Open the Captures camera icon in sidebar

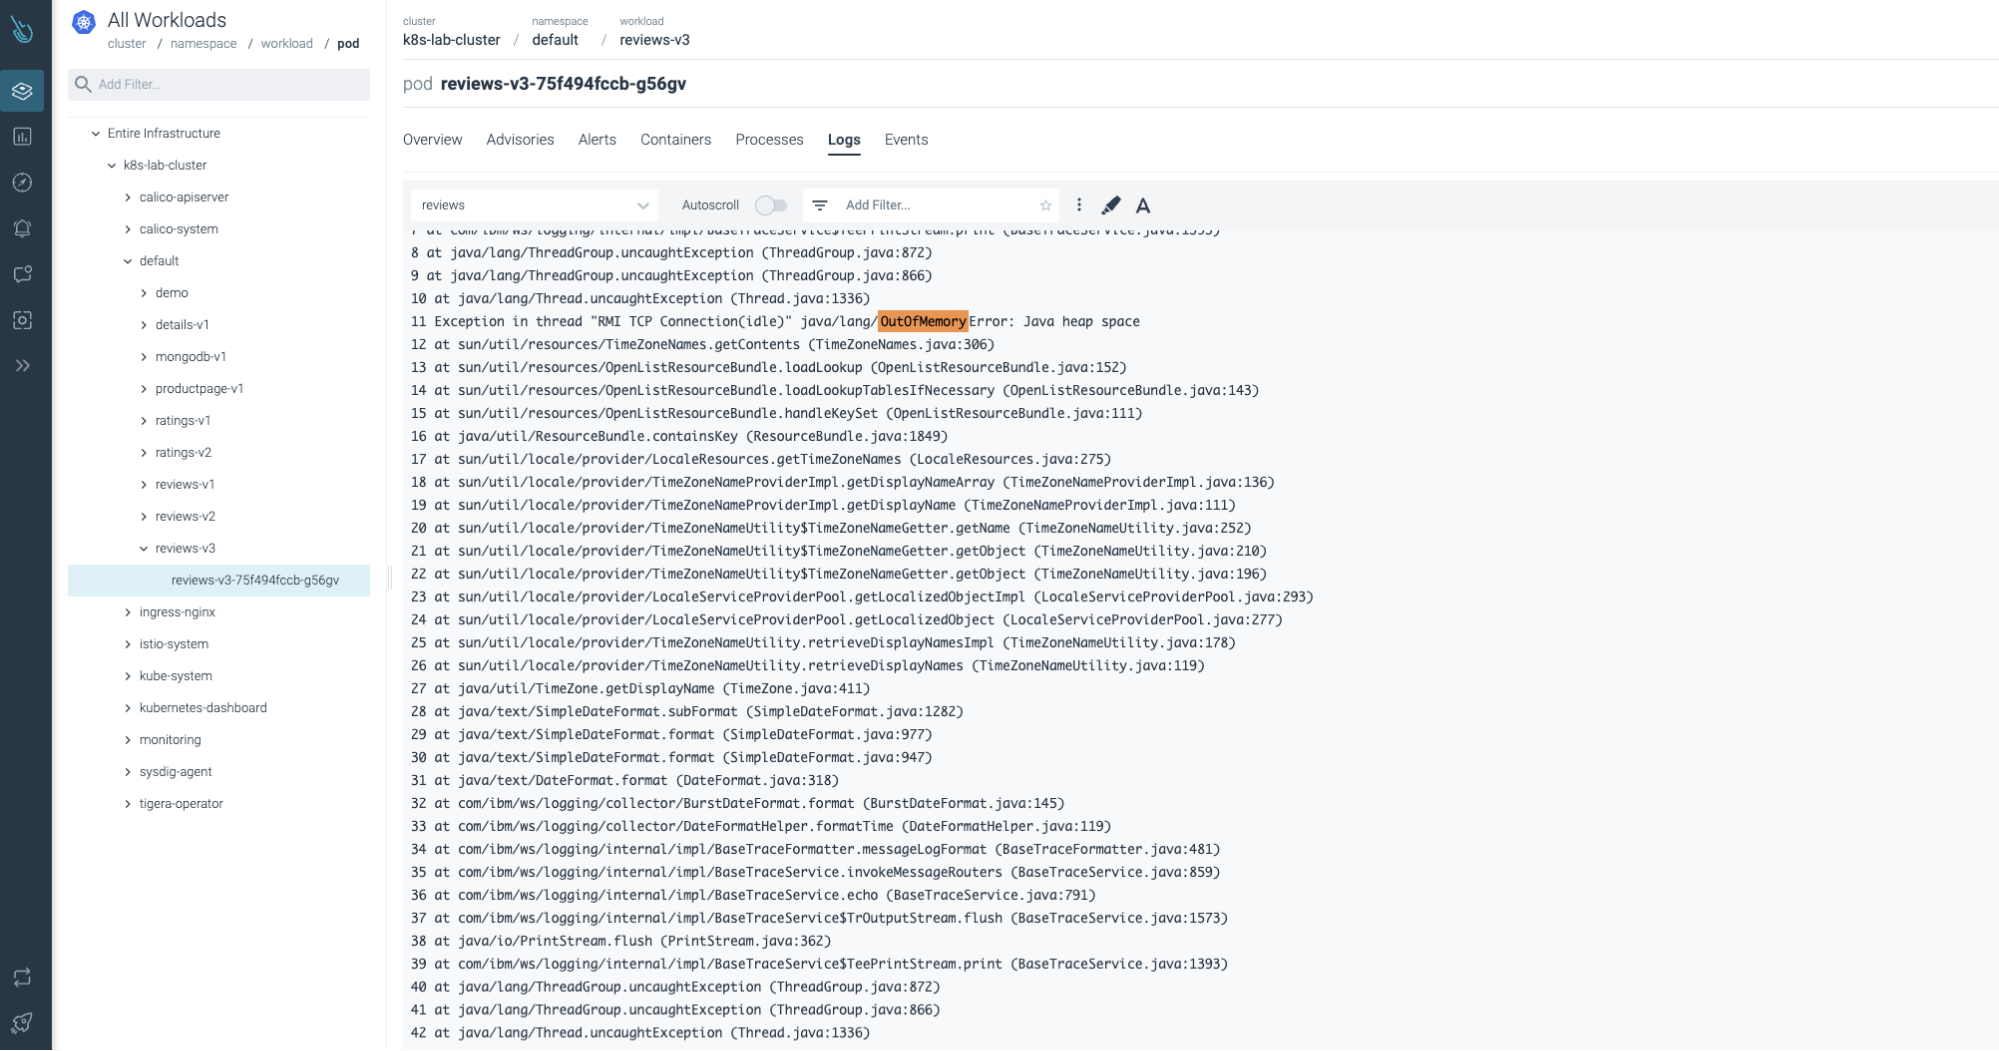coord(22,320)
